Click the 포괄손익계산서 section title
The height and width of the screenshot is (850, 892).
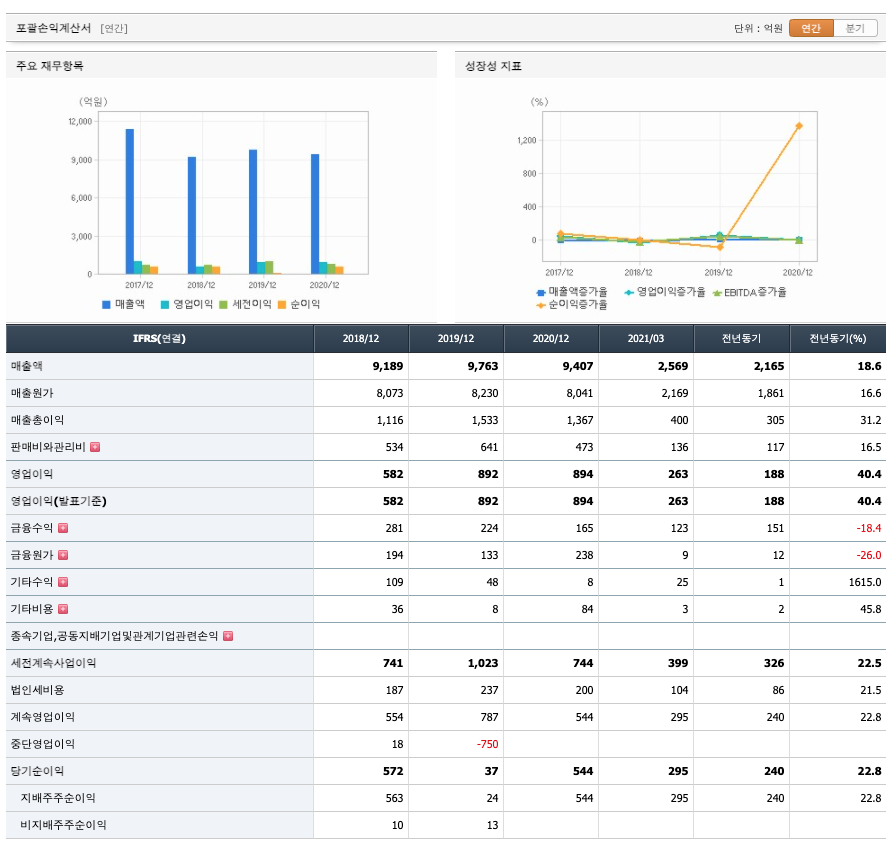(53, 28)
